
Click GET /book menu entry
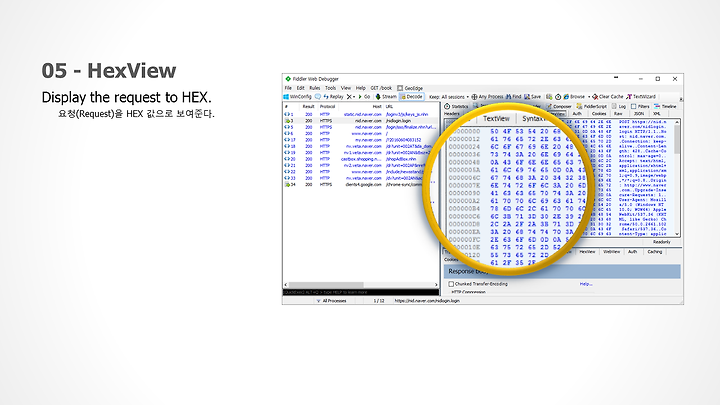[381, 88]
